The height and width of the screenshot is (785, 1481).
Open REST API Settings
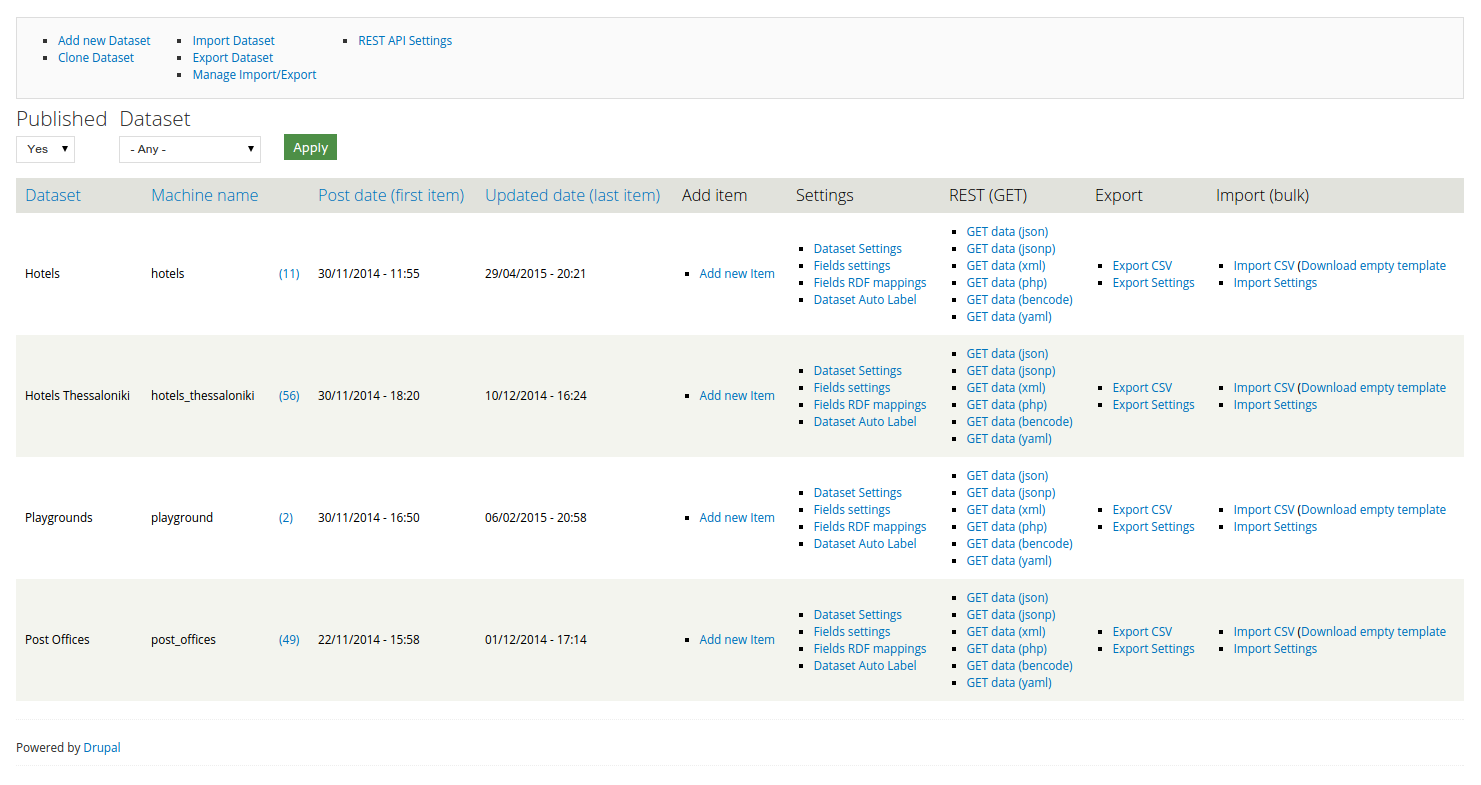pyautogui.click(x=405, y=40)
